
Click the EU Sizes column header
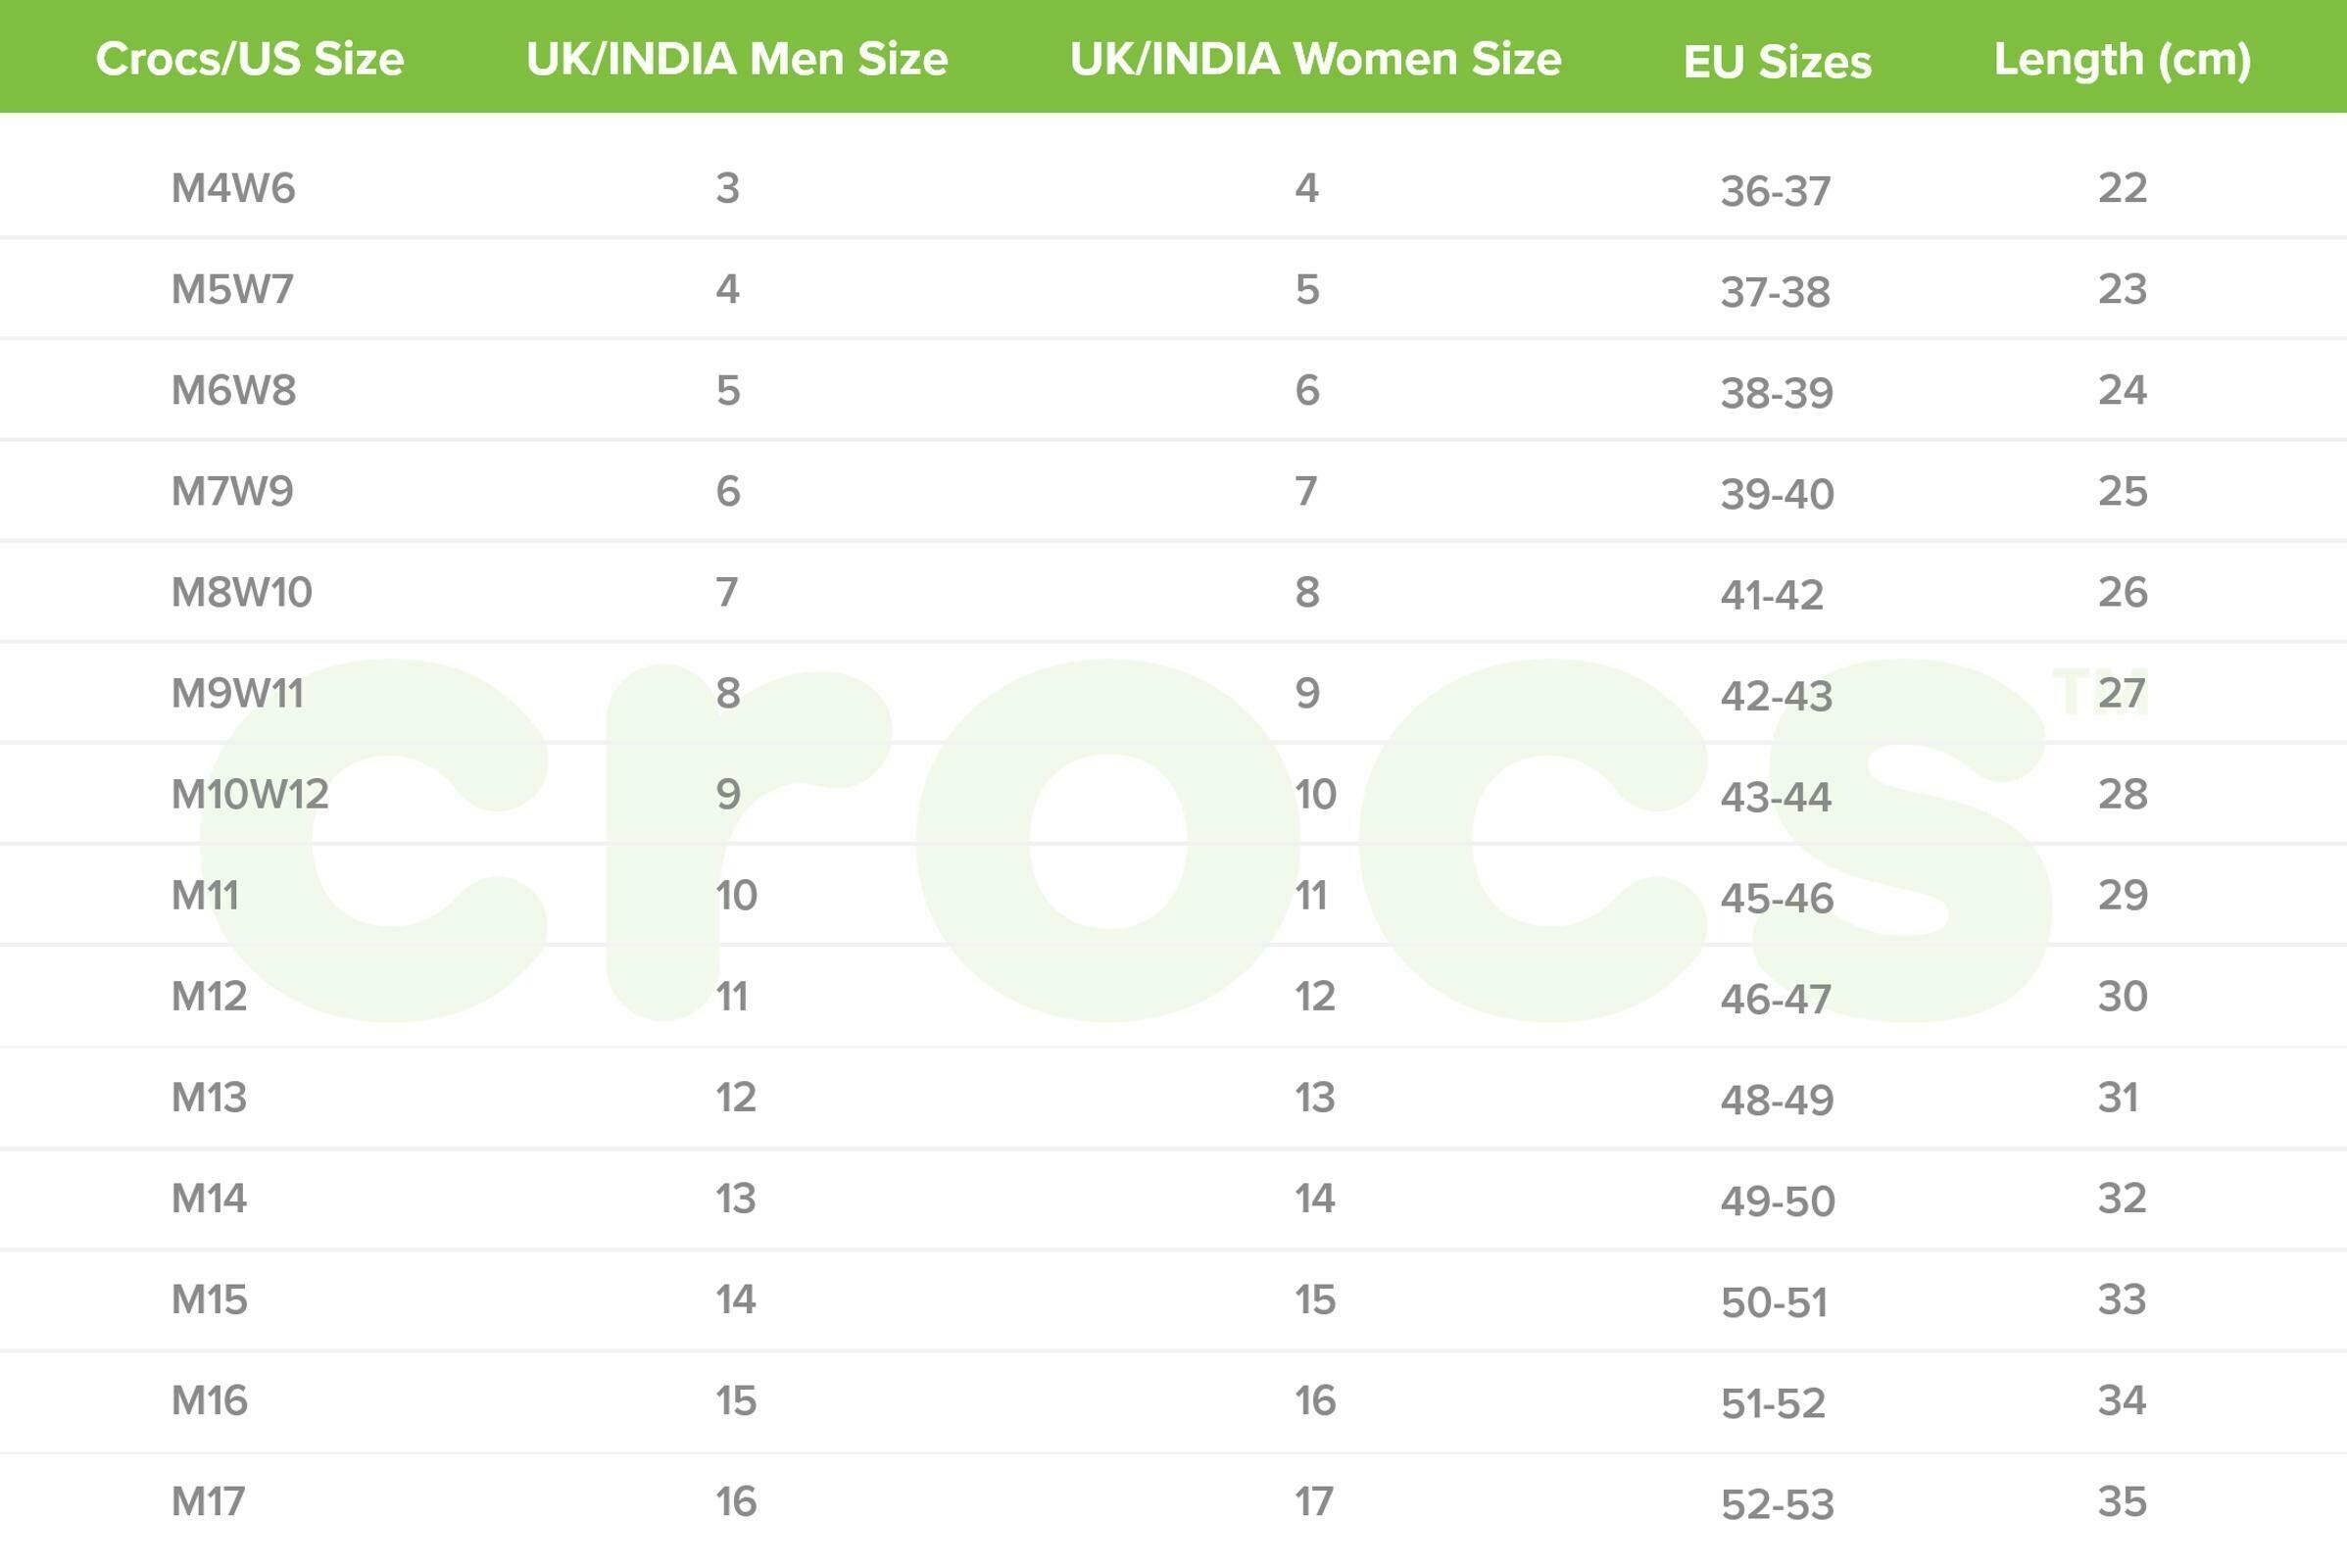tap(1777, 62)
